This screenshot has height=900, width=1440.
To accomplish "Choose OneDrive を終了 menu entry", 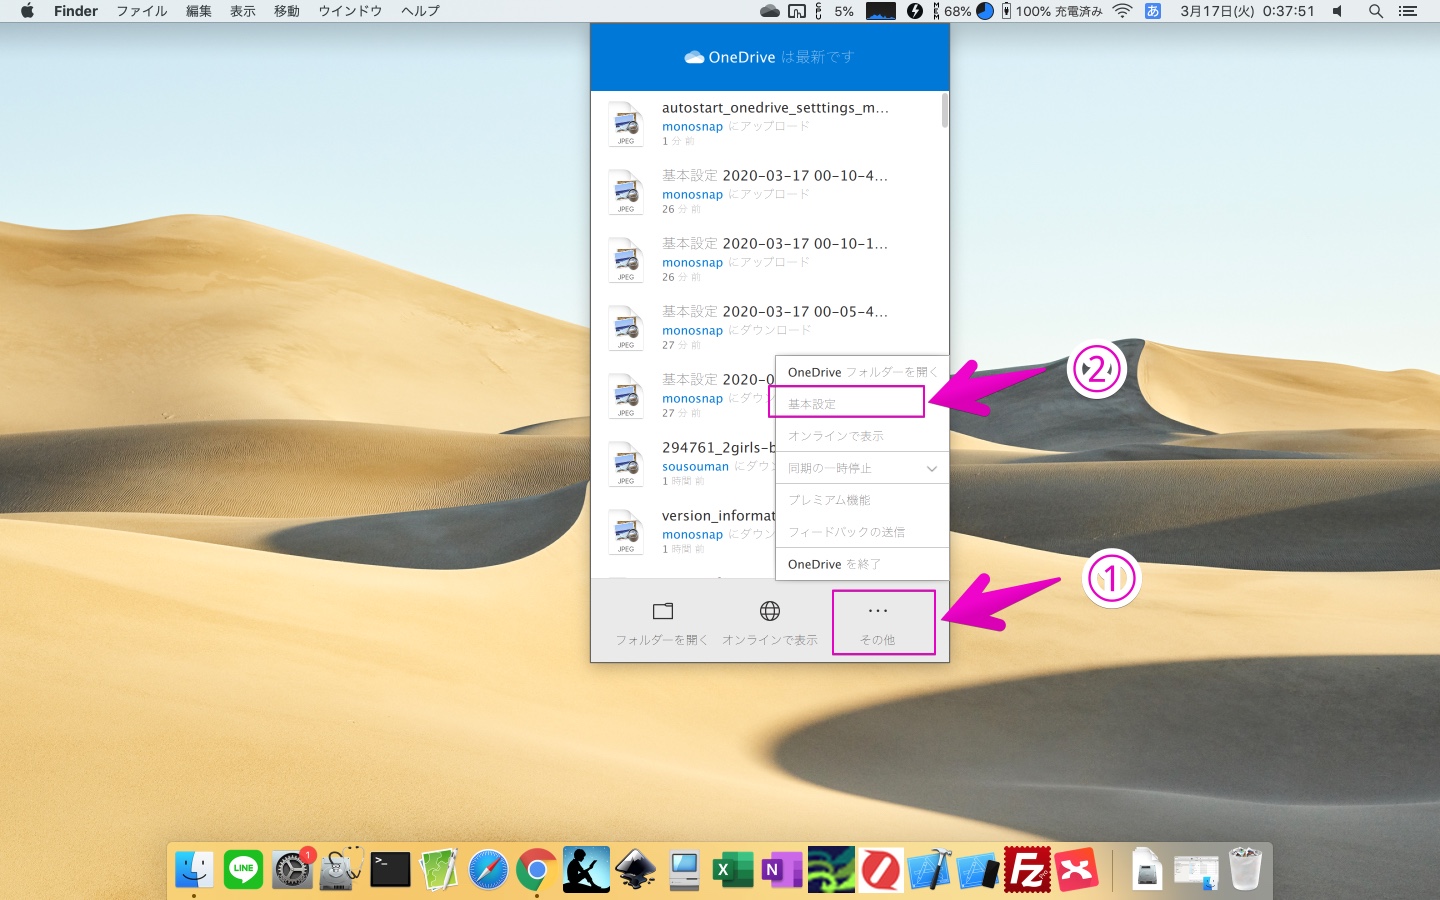I will click(x=862, y=564).
